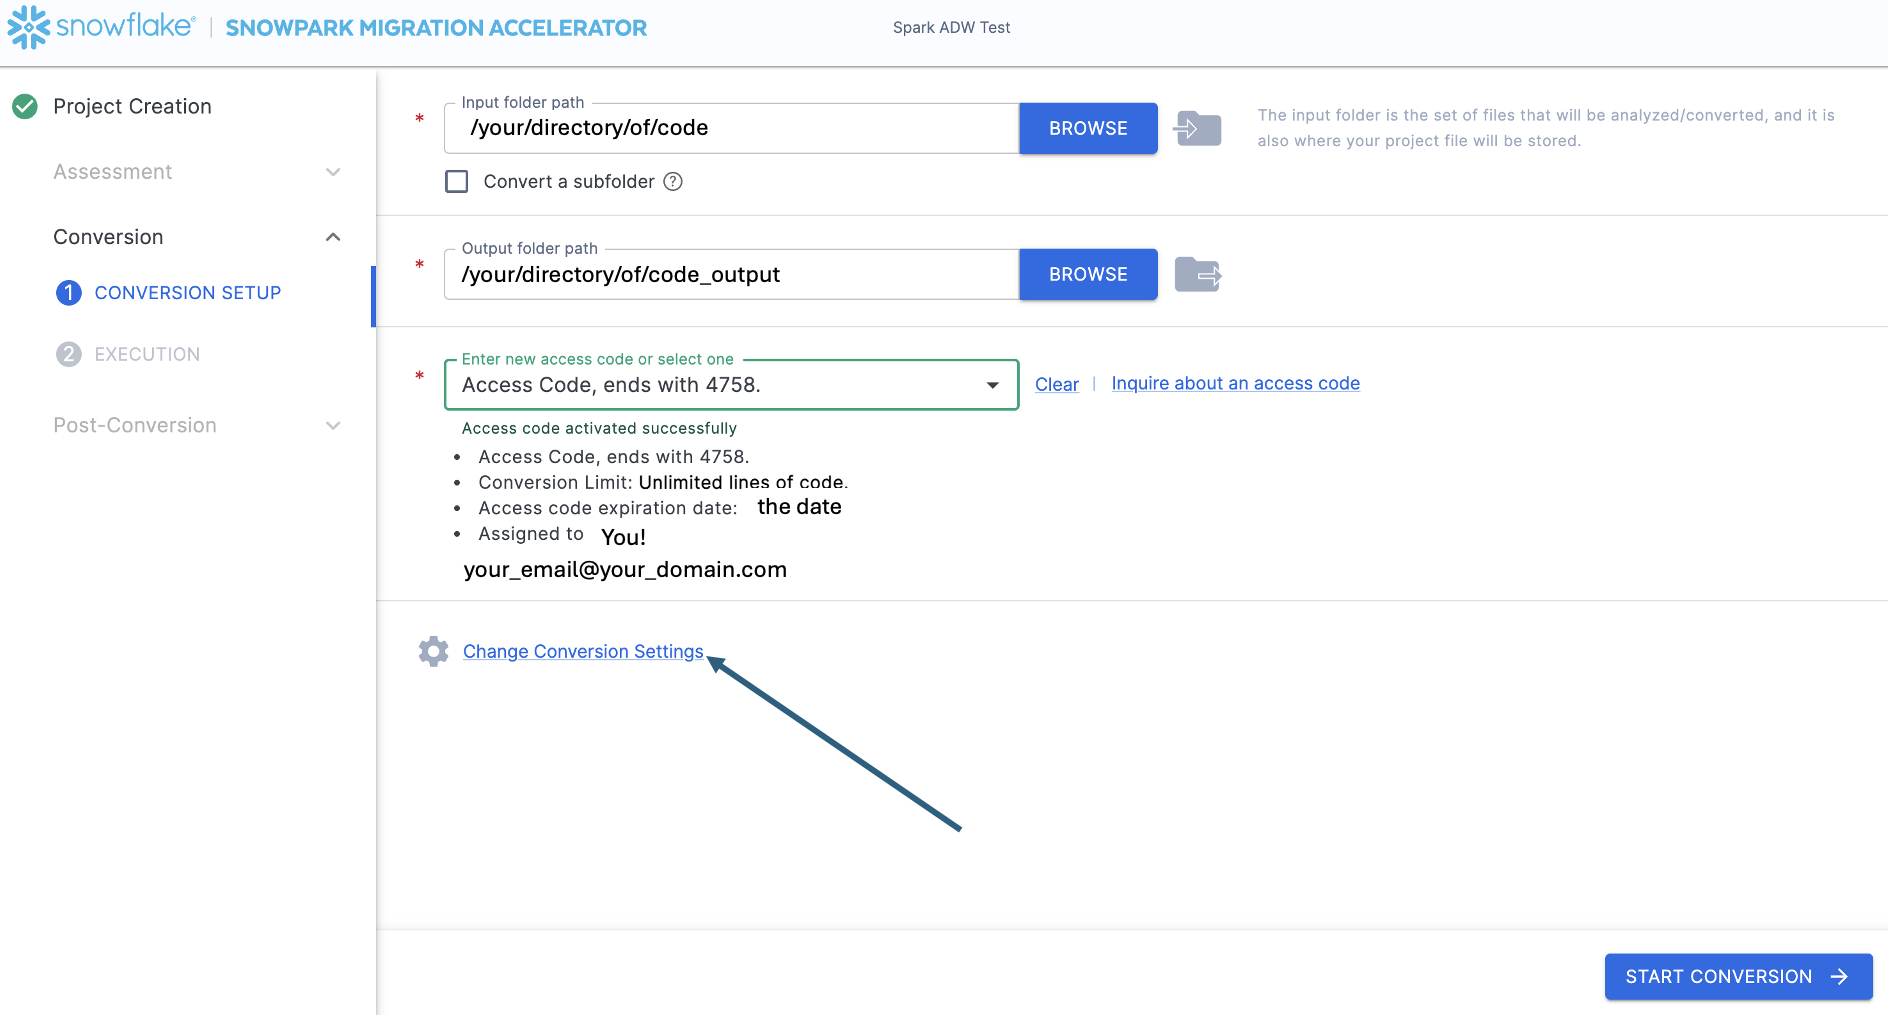Click the input folder icon with arrow
The height and width of the screenshot is (1016, 1888).
1197,128
